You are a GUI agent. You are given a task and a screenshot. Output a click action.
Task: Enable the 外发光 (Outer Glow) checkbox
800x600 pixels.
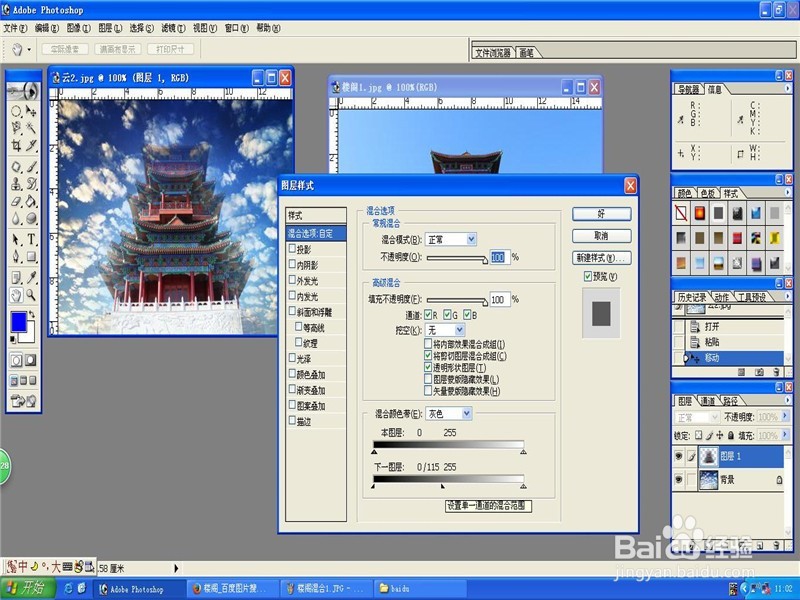click(x=292, y=280)
